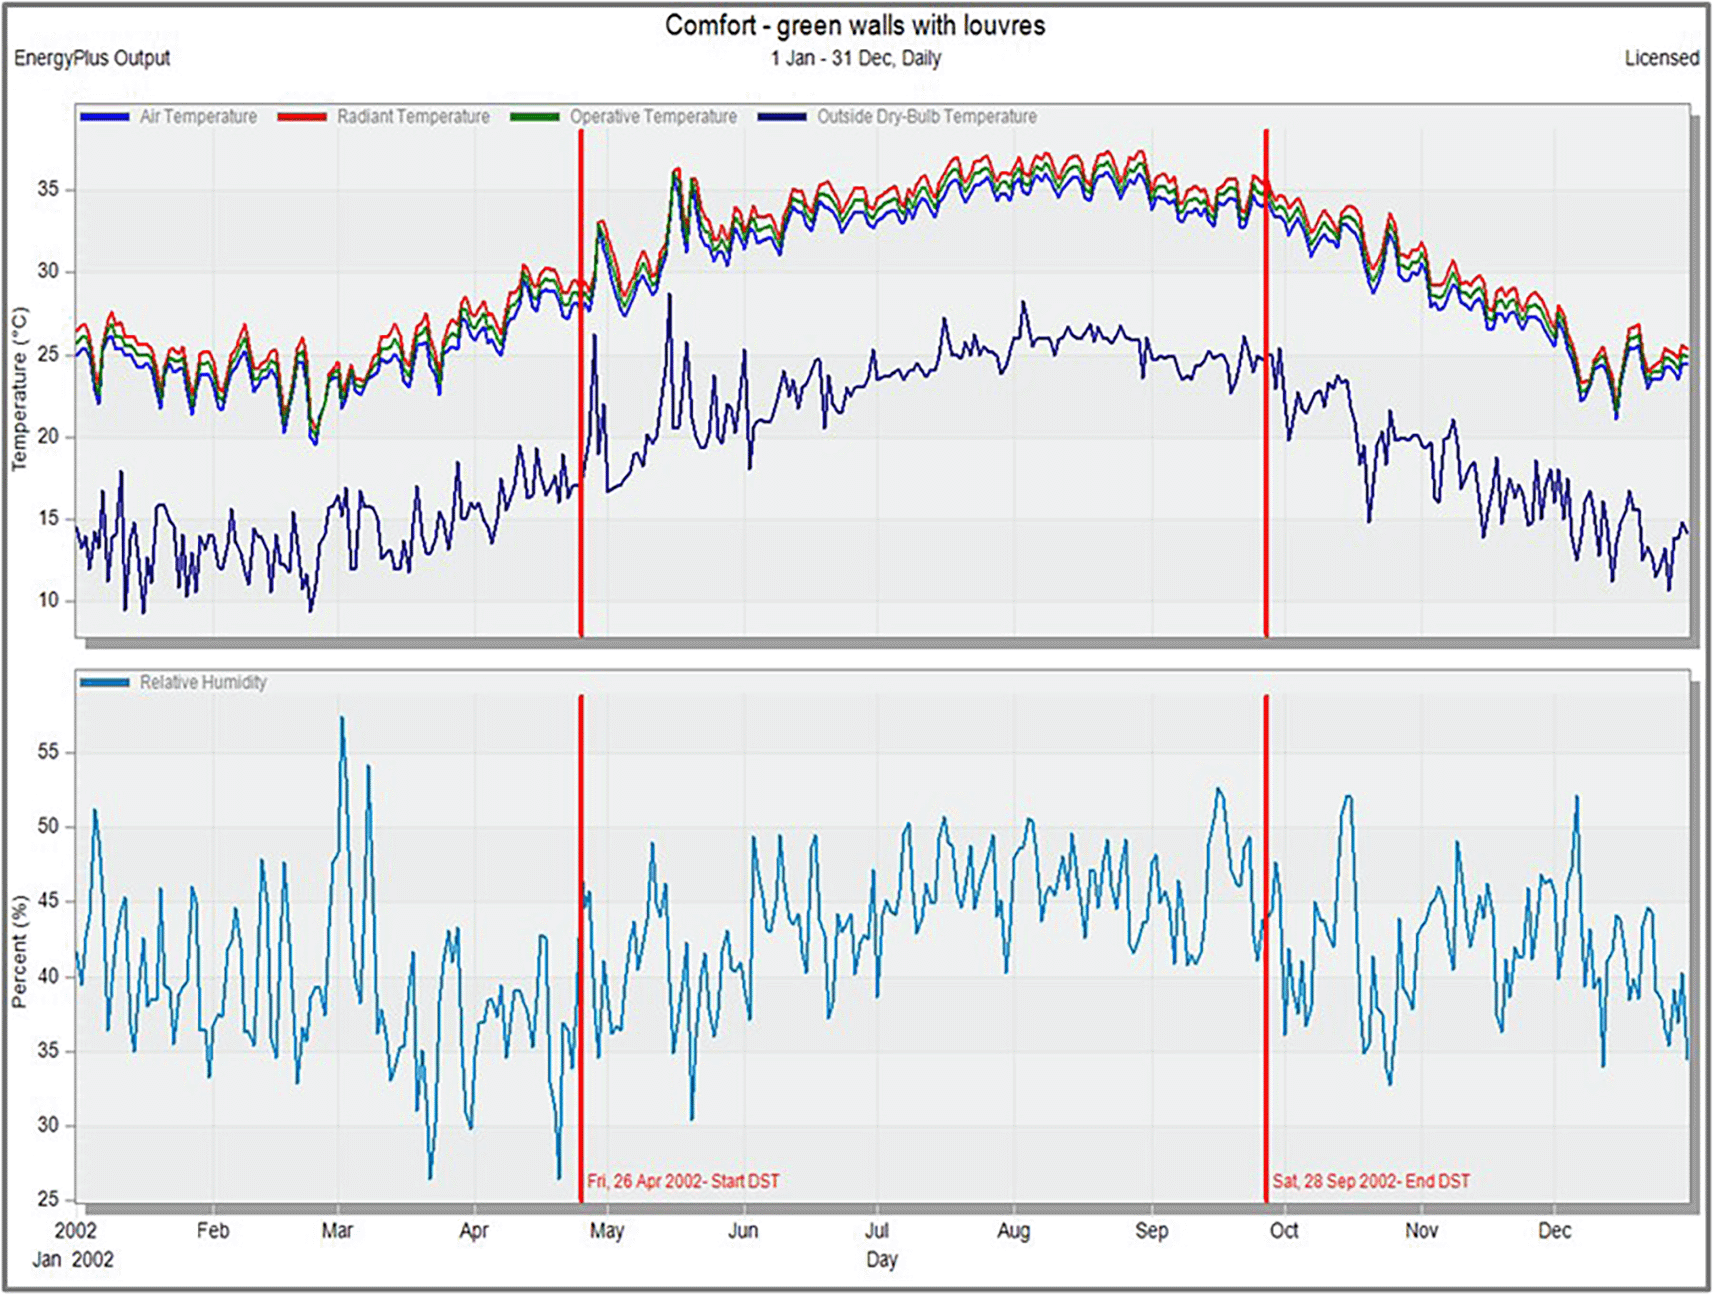Click the 'Aug' x-axis tick label
This screenshot has width=1713, height=1294.
tap(1013, 1230)
